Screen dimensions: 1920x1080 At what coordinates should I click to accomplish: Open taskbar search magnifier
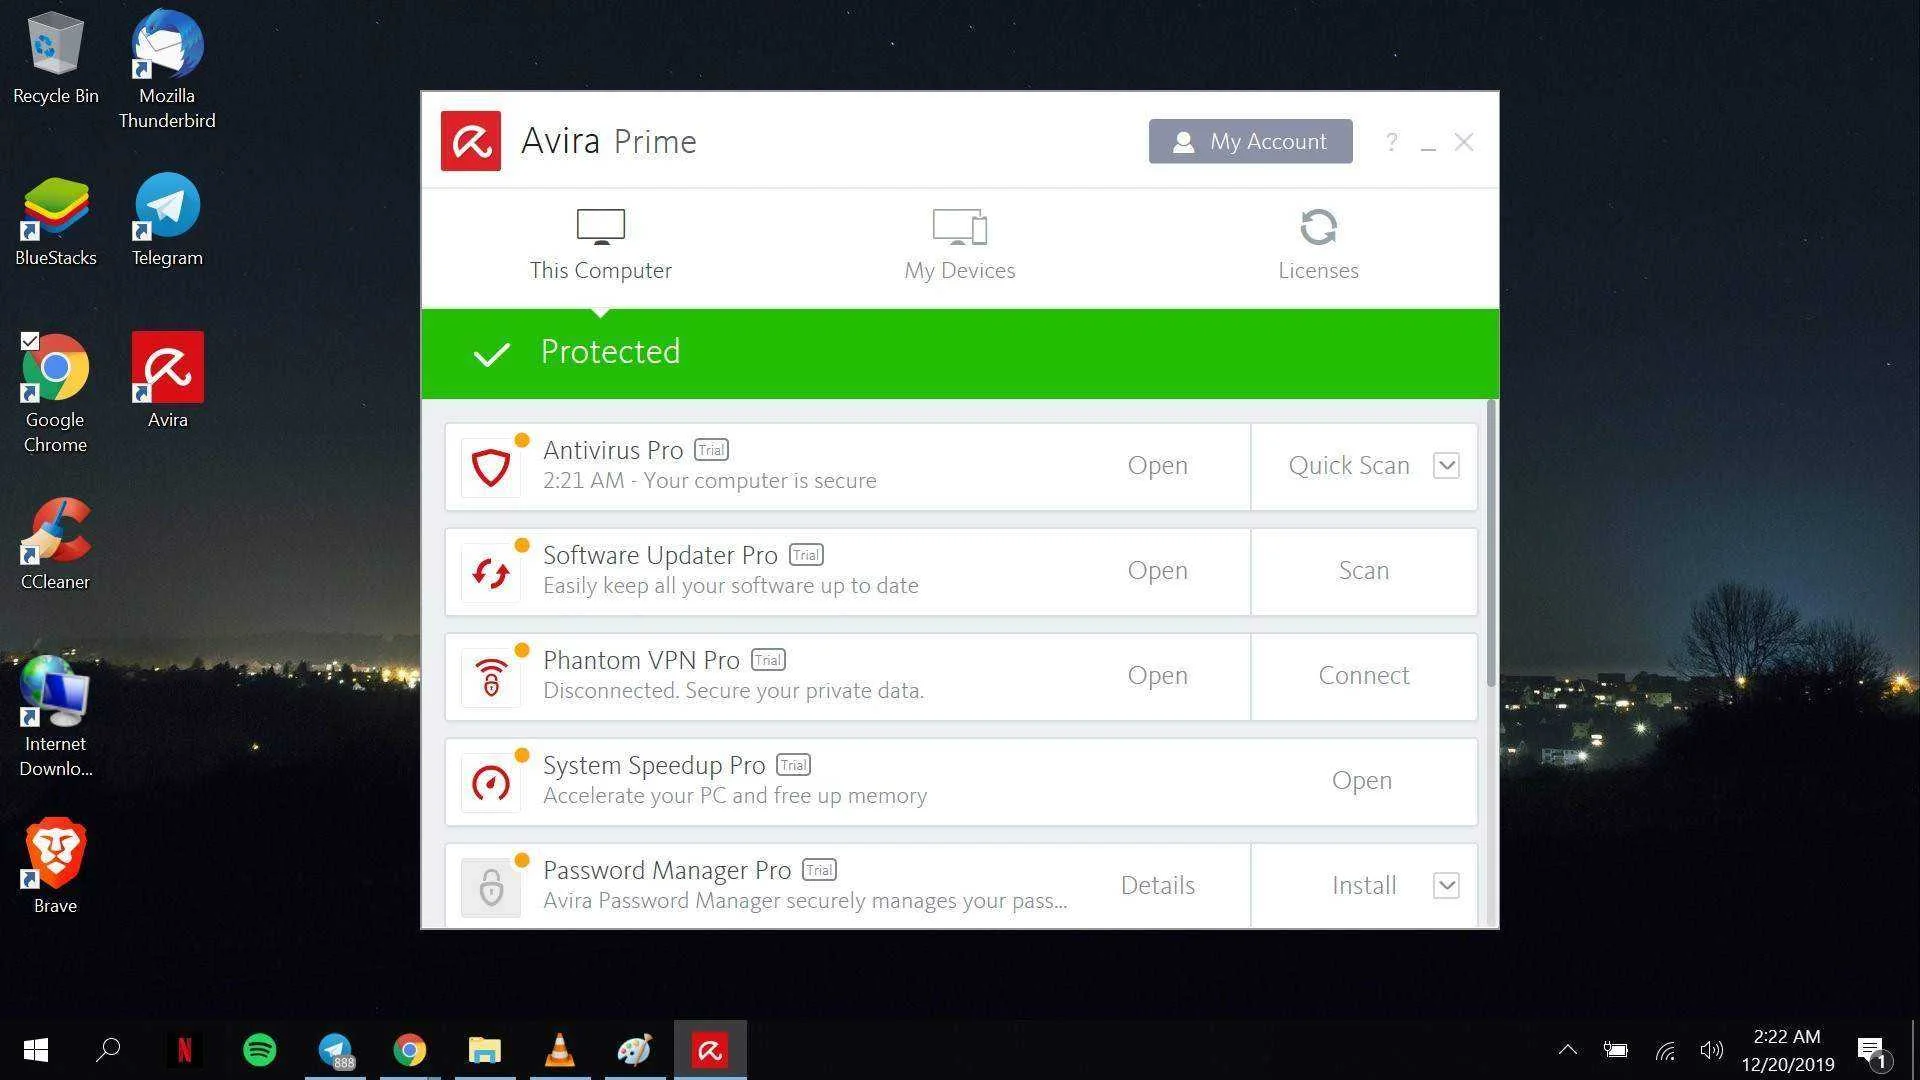[x=108, y=1050]
